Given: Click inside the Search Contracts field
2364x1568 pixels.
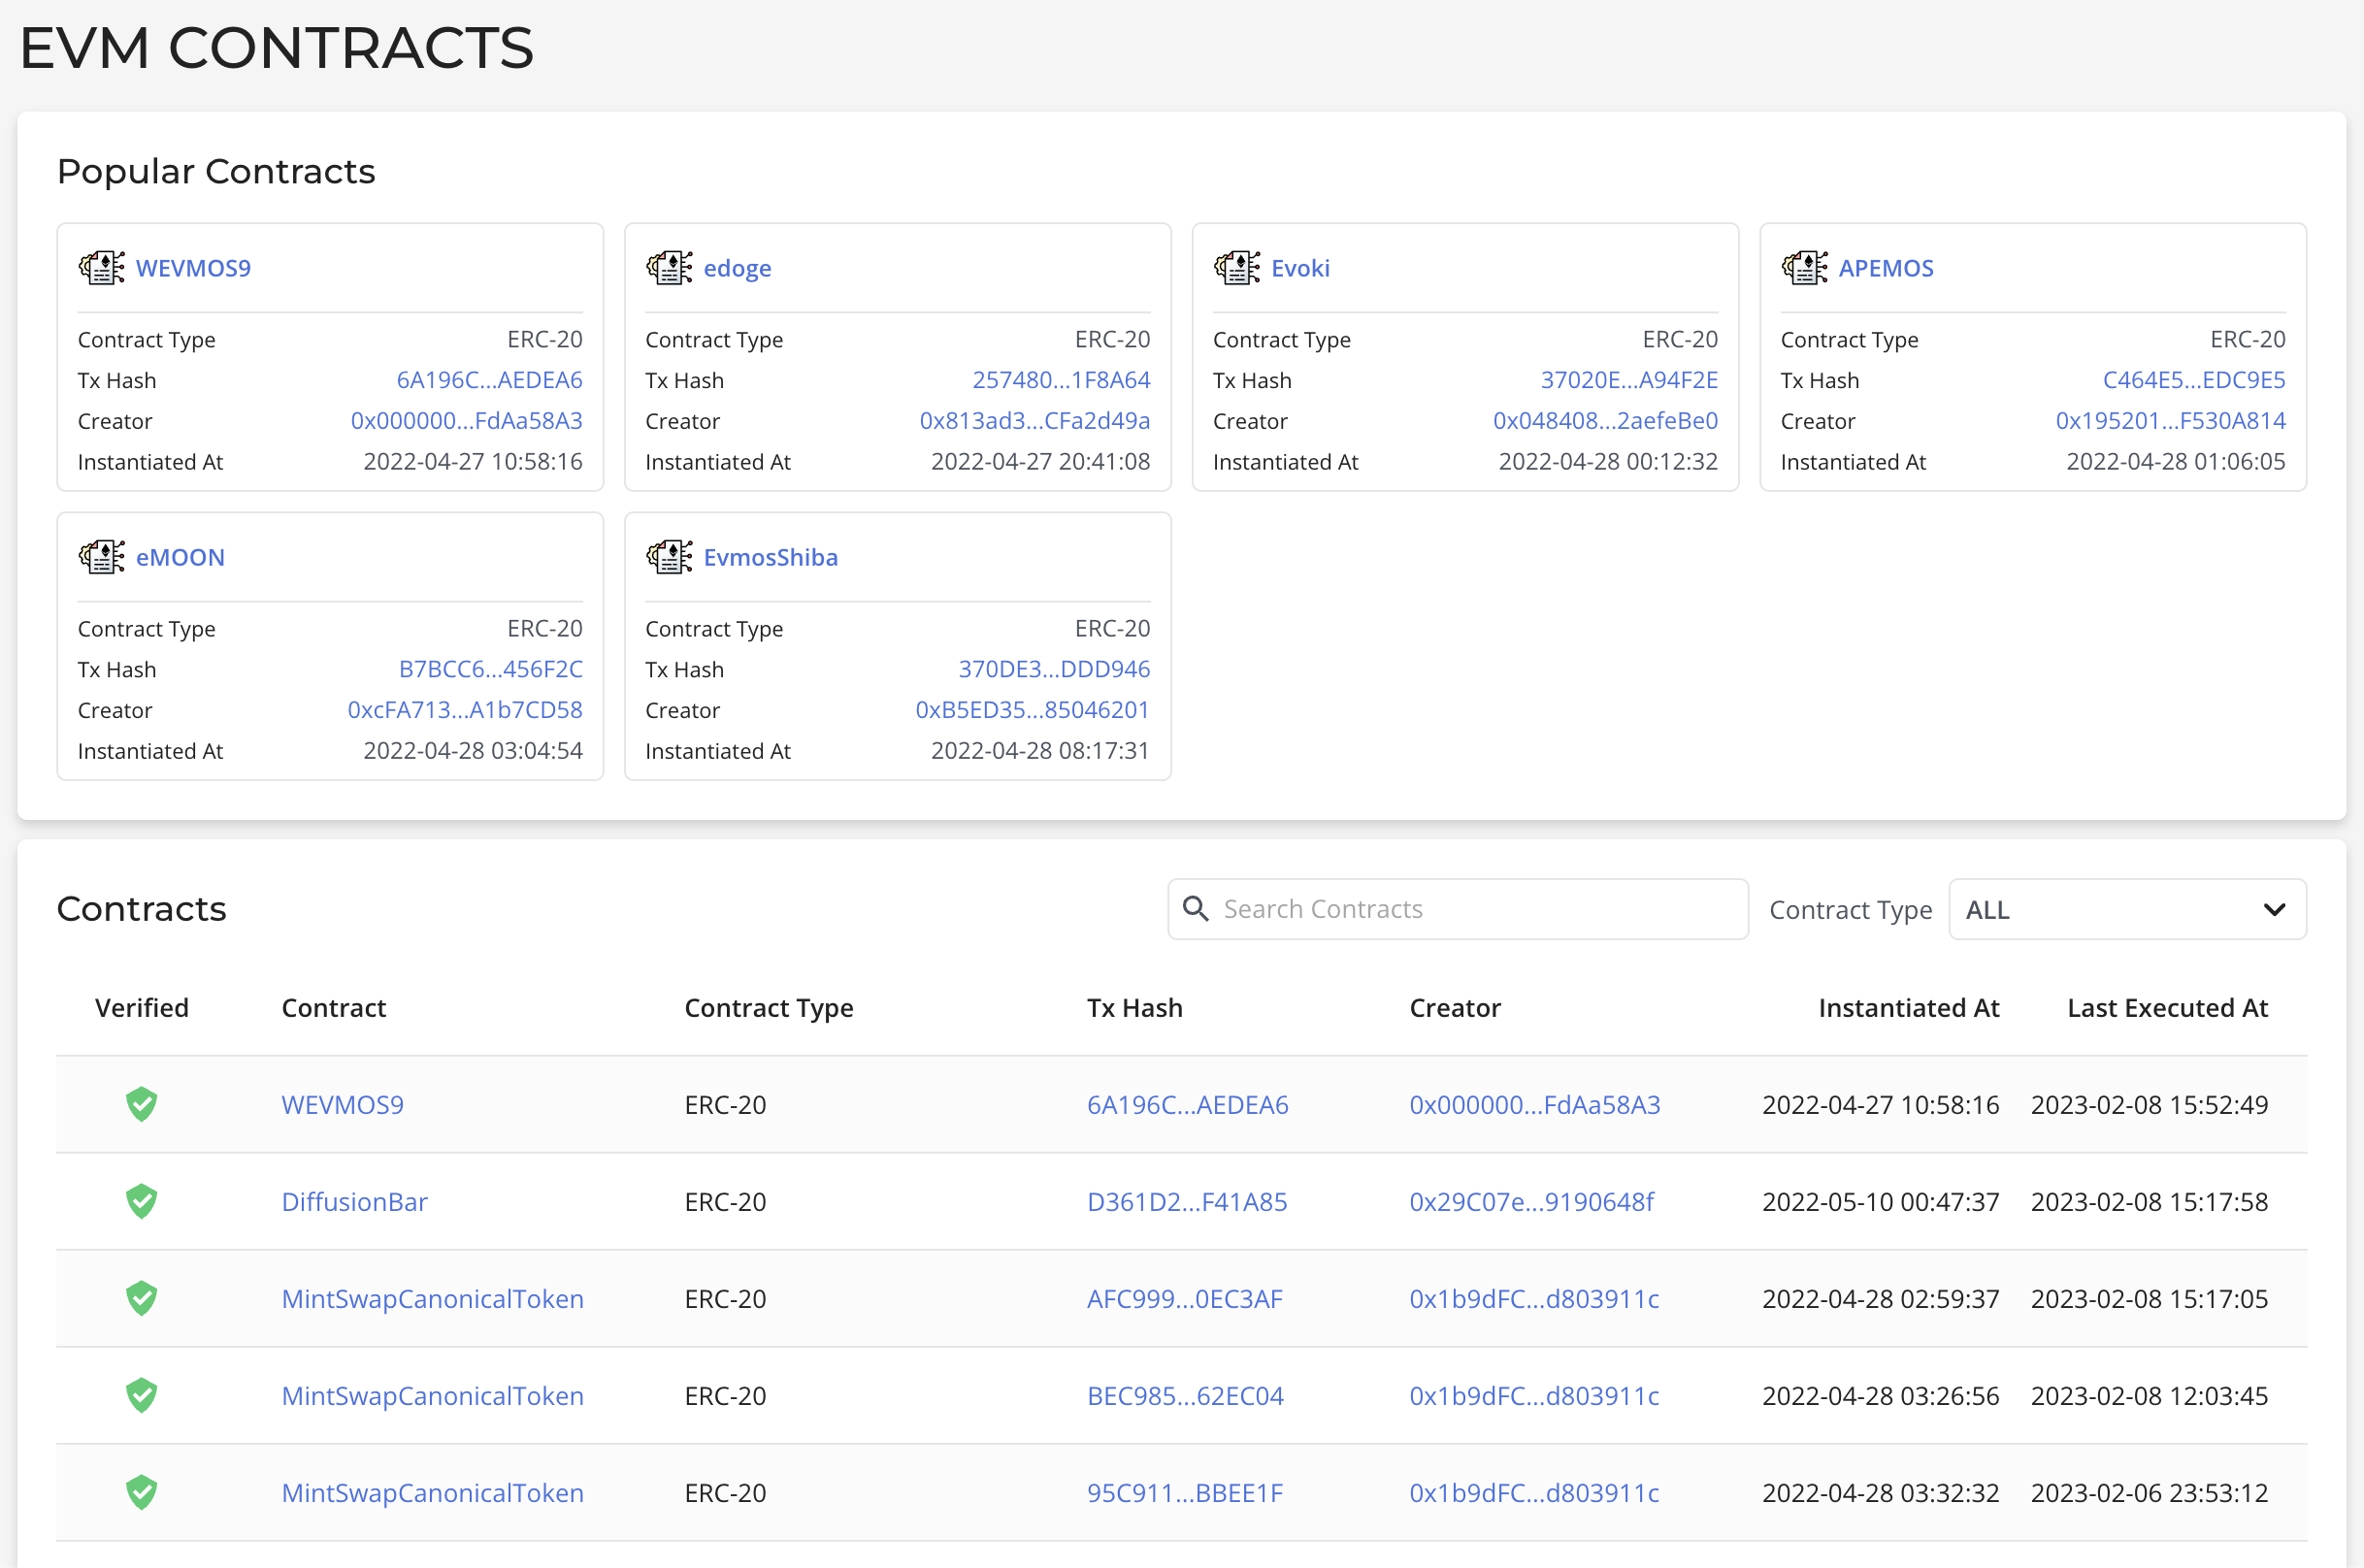Looking at the screenshot, I should [1450, 909].
